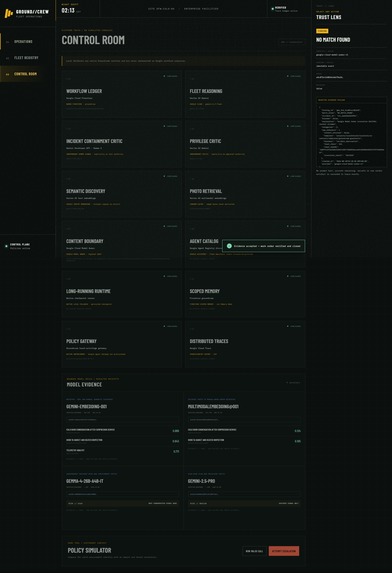Image resolution: width=392 pixels, height=573 pixels.
Task: Open the Agent Catalog card
Action: 245,244
